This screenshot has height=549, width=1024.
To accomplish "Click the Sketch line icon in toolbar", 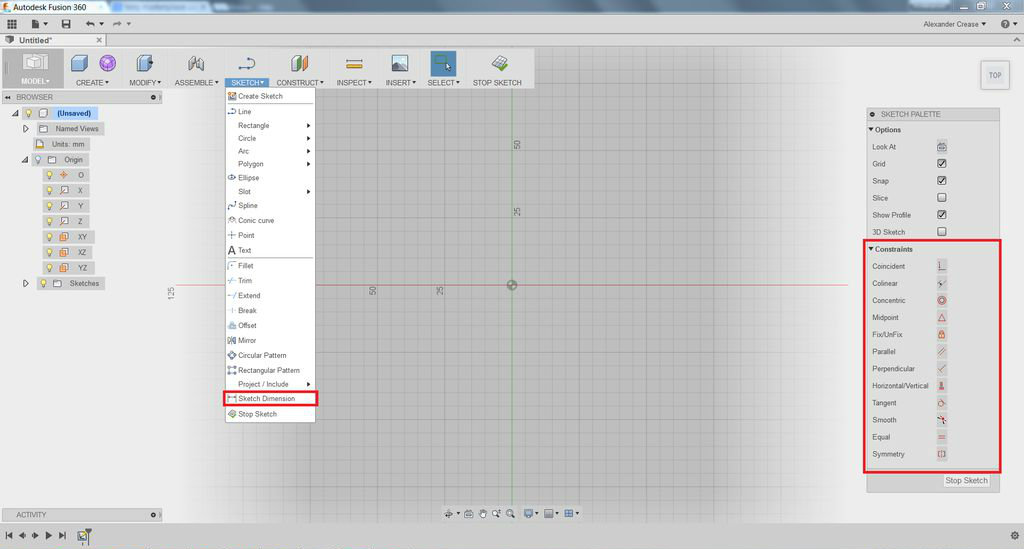I will [x=246, y=63].
